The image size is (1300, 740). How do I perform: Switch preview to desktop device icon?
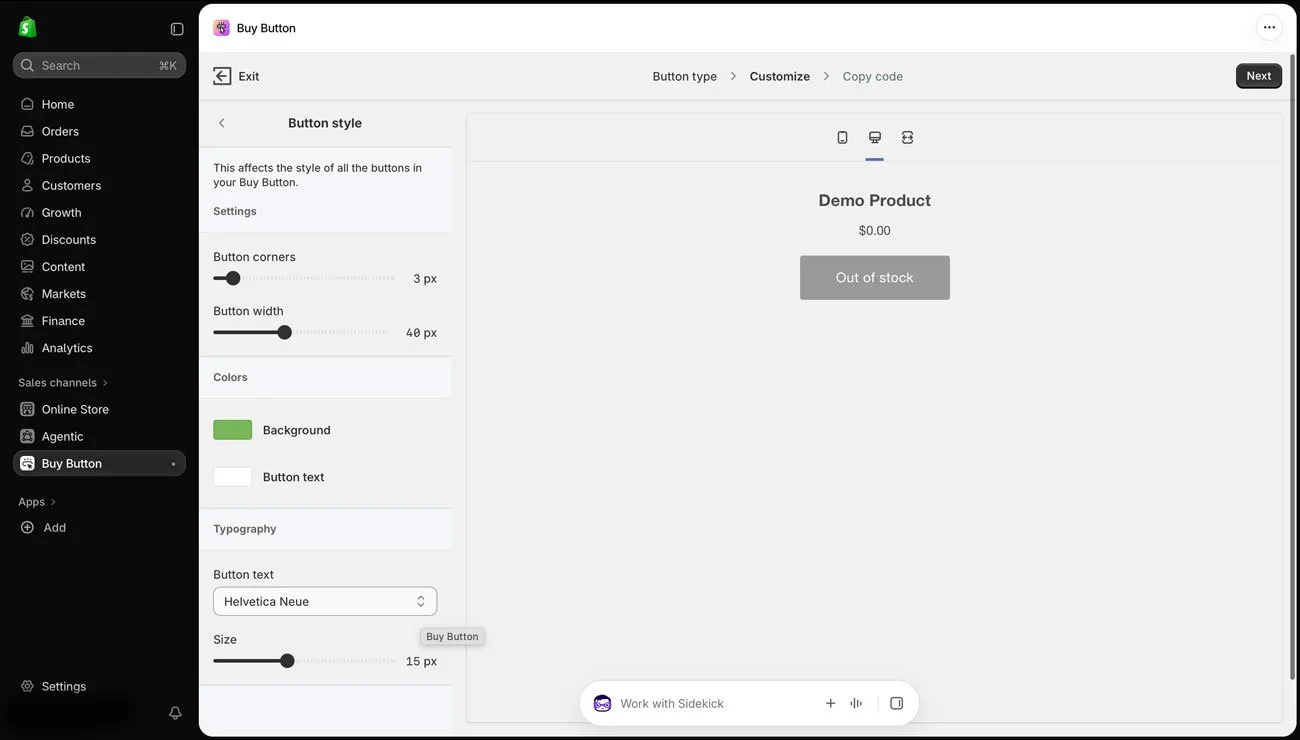click(x=875, y=137)
